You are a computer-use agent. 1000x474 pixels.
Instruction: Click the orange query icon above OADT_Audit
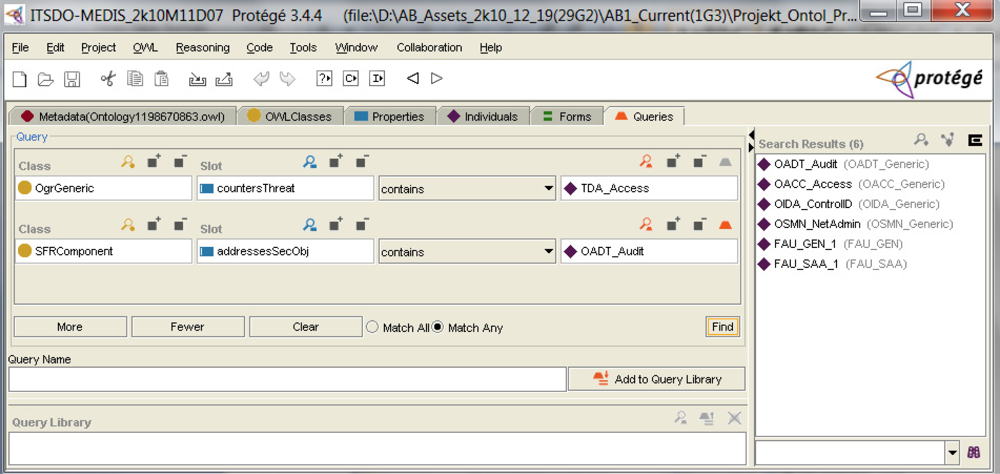coord(647,225)
